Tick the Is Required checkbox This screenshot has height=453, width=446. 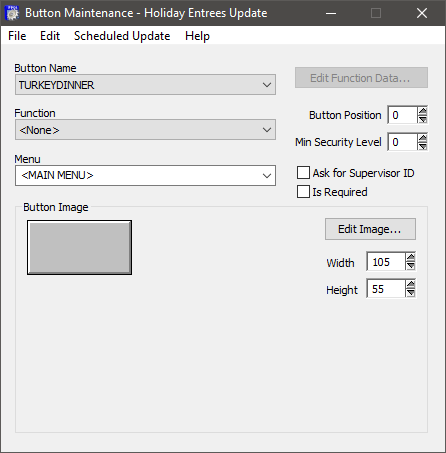tap(303, 192)
